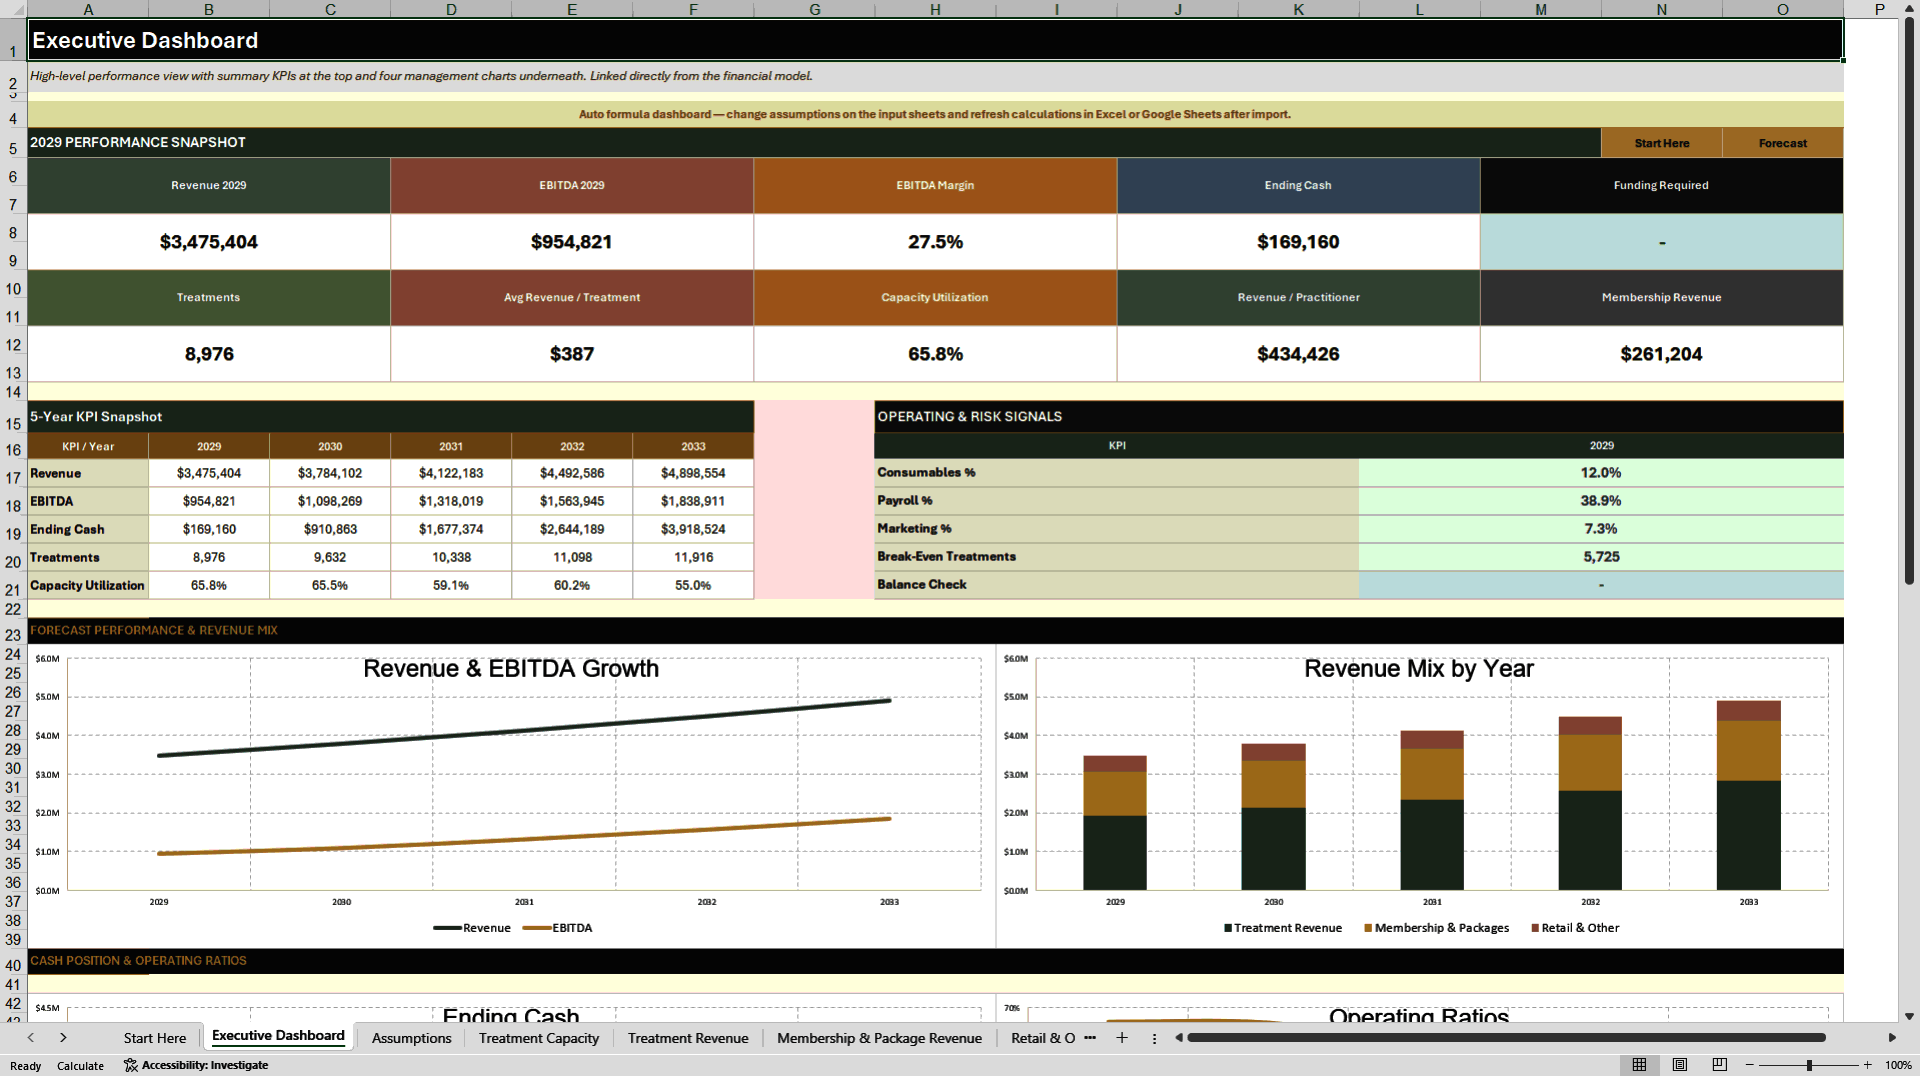This screenshot has height=1076, width=1920.
Task: Click the vertical scrollbar thumb
Action: [x=1909, y=300]
